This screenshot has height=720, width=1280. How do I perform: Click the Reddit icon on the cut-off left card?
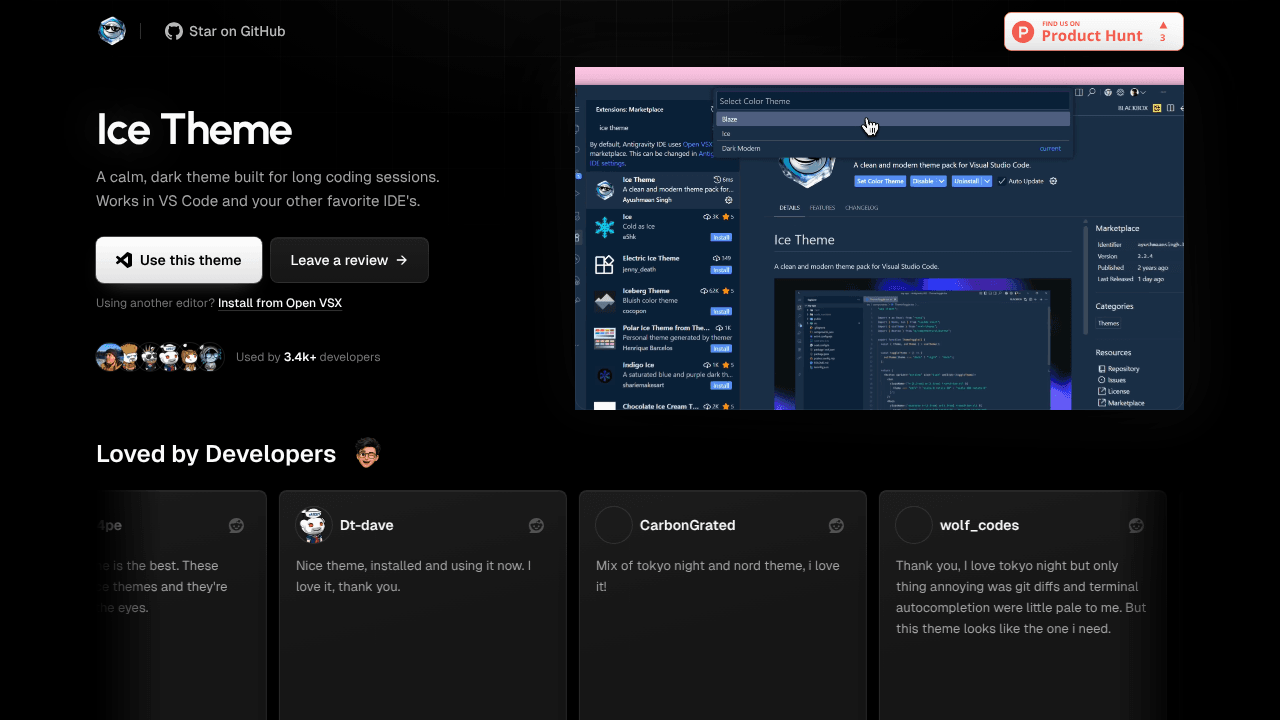(x=236, y=525)
